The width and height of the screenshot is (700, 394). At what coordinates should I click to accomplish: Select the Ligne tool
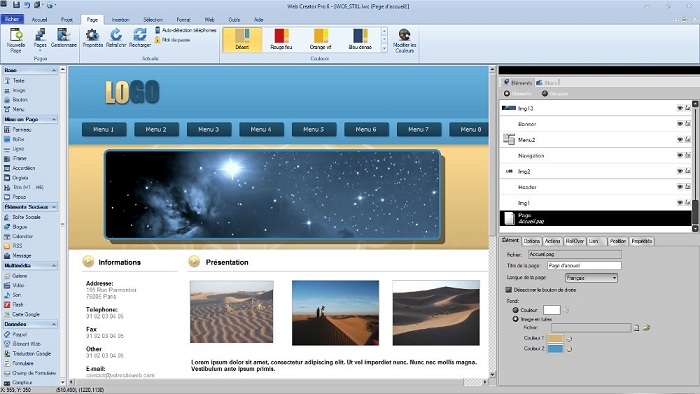pos(14,149)
